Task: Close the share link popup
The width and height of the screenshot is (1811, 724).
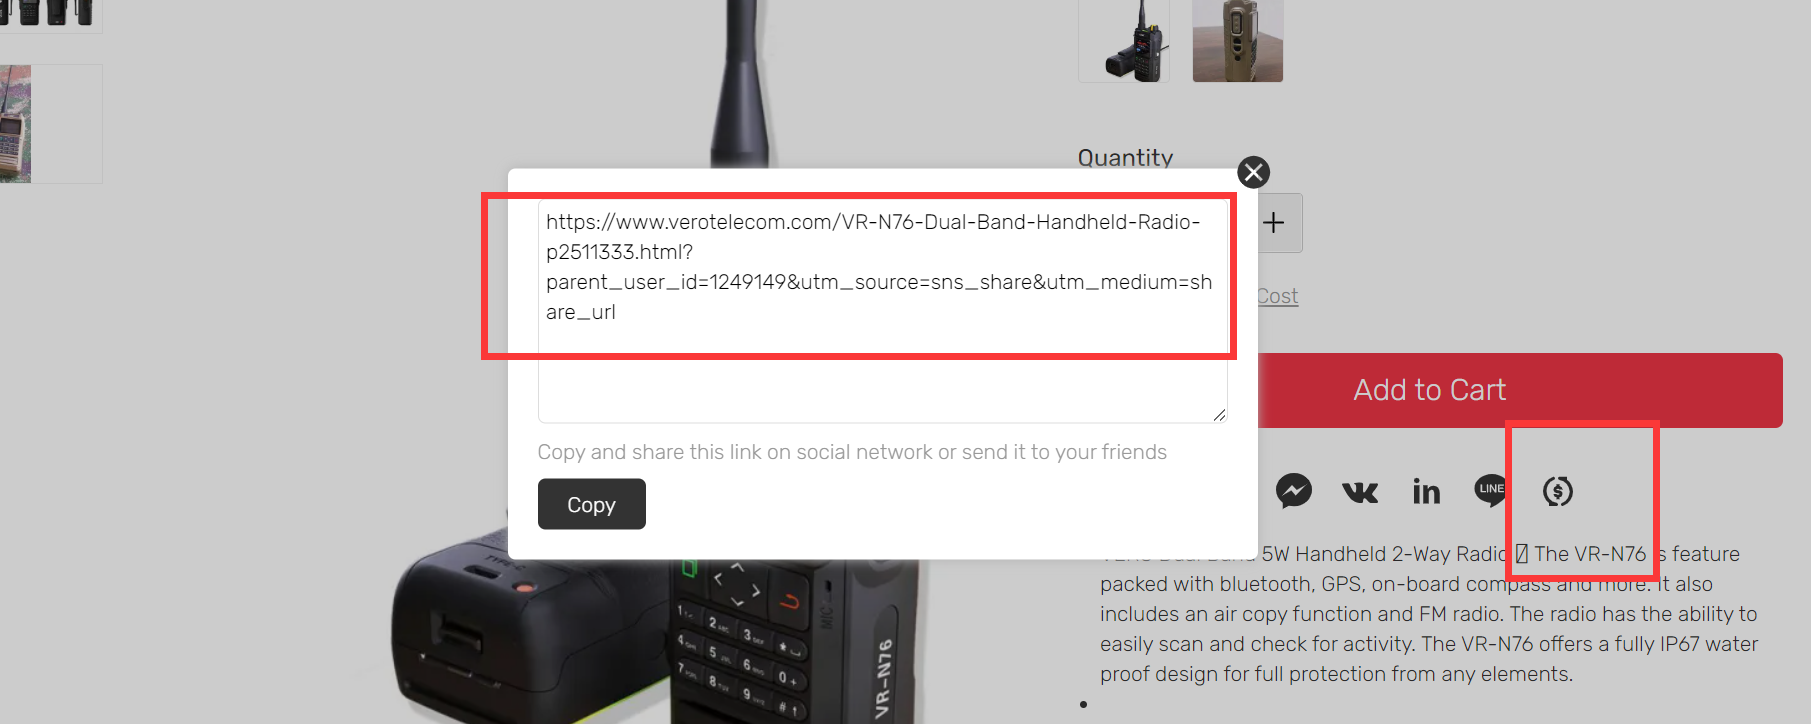Action: coord(1253,172)
